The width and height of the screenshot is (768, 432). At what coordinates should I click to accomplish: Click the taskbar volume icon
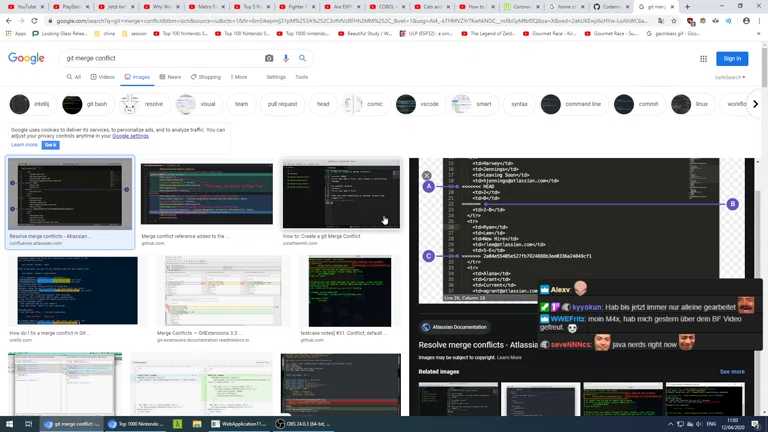click(699, 424)
